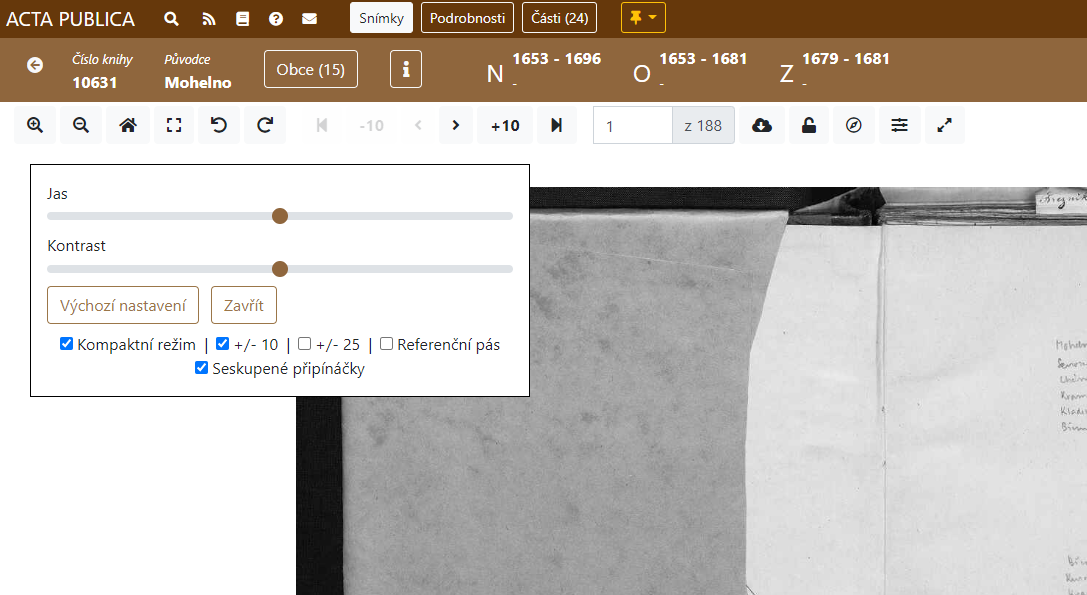
Task: Toggle image settings sliders icon
Action: tap(900, 125)
